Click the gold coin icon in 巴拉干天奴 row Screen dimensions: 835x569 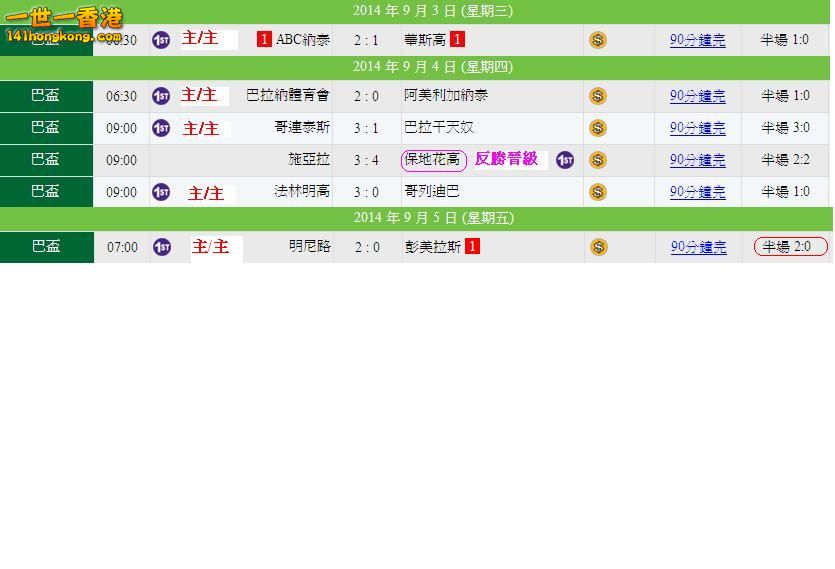598,128
